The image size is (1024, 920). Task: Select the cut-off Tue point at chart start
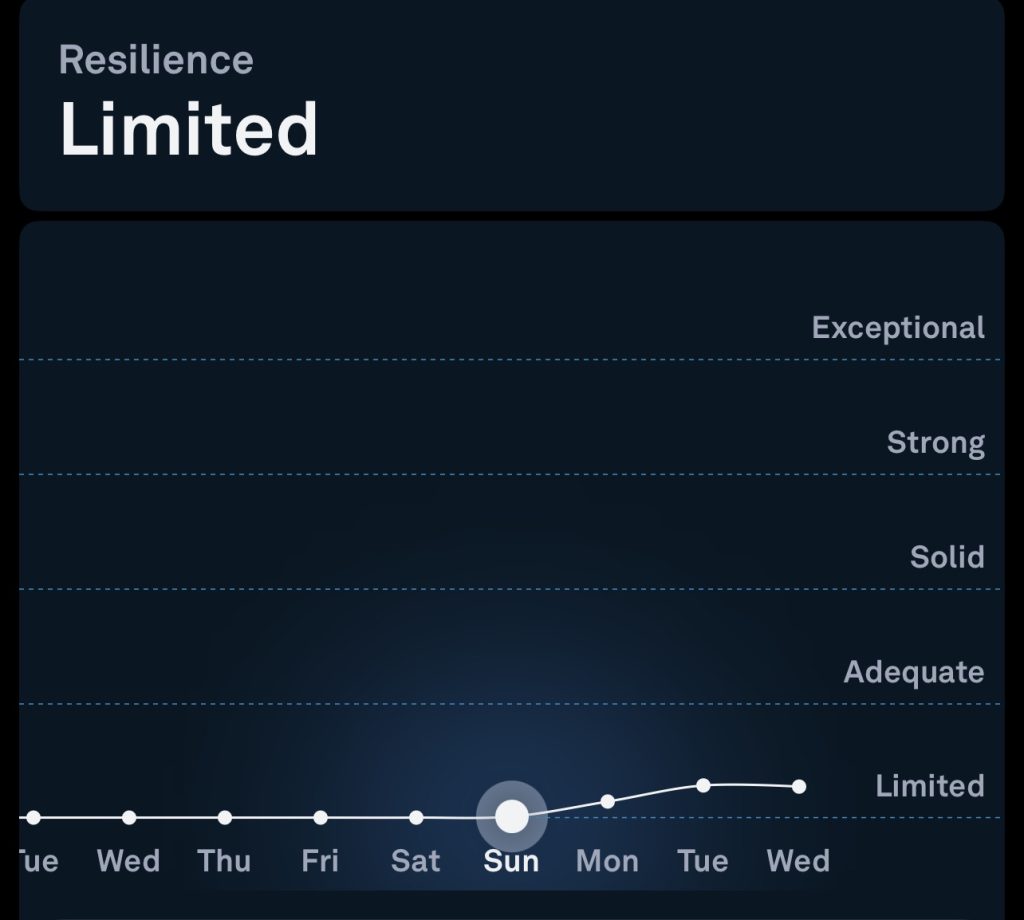(34, 818)
